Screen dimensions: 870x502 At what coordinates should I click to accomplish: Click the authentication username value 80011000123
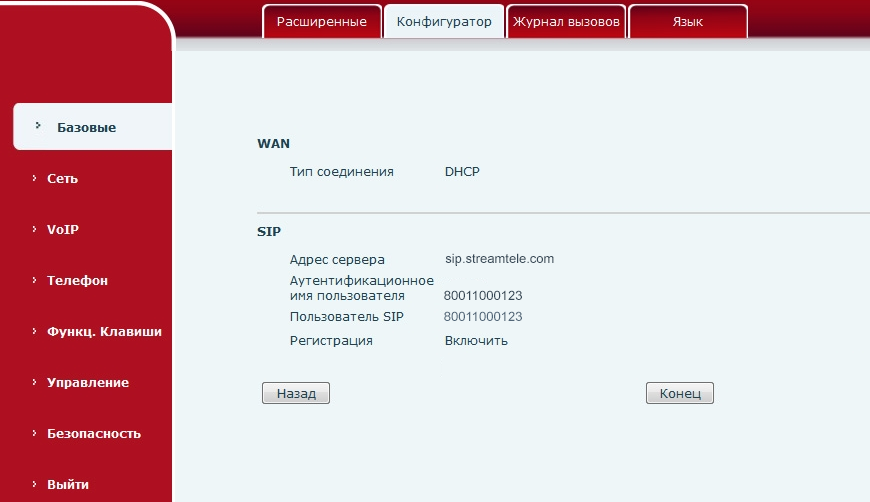483,296
